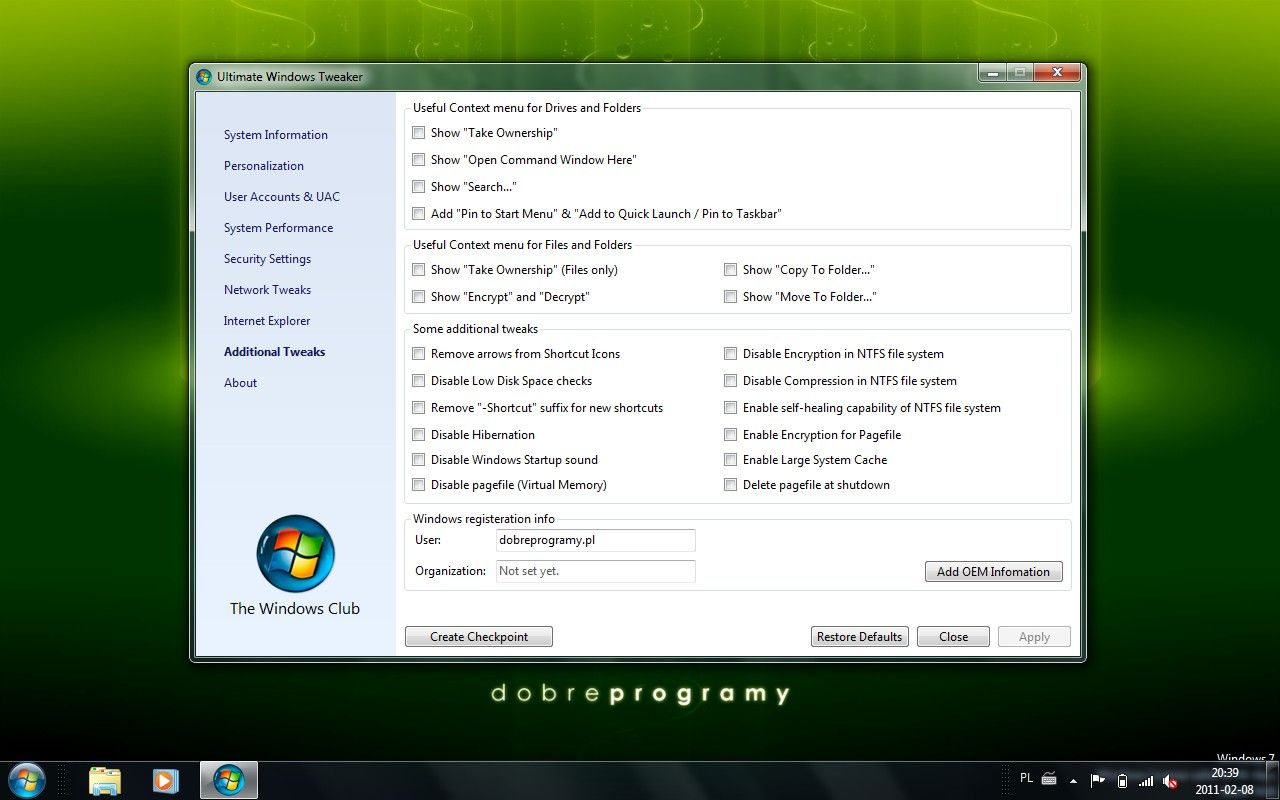Unmute the speaker icon in the tray
The height and width of the screenshot is (800, 1280).
(1170, 779)
